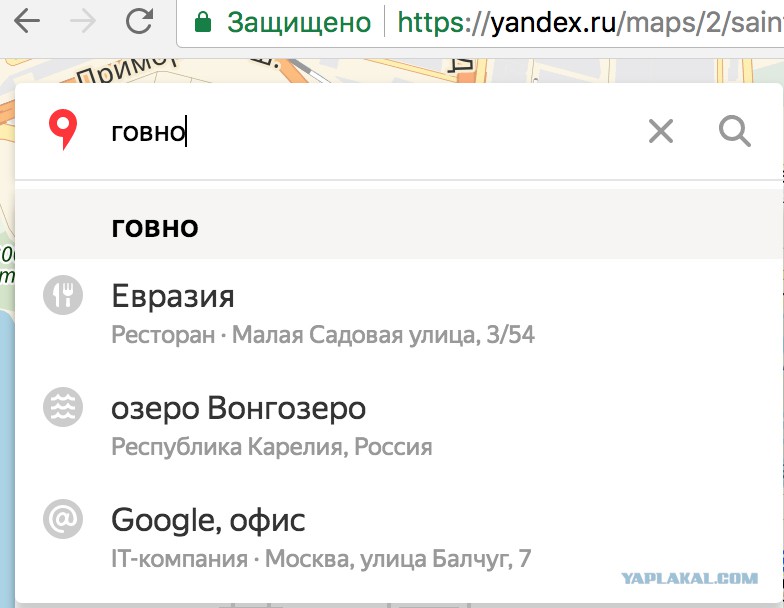Pick the Google, офис suggestion
Screen dimensions: 784x608
[398, 538]
